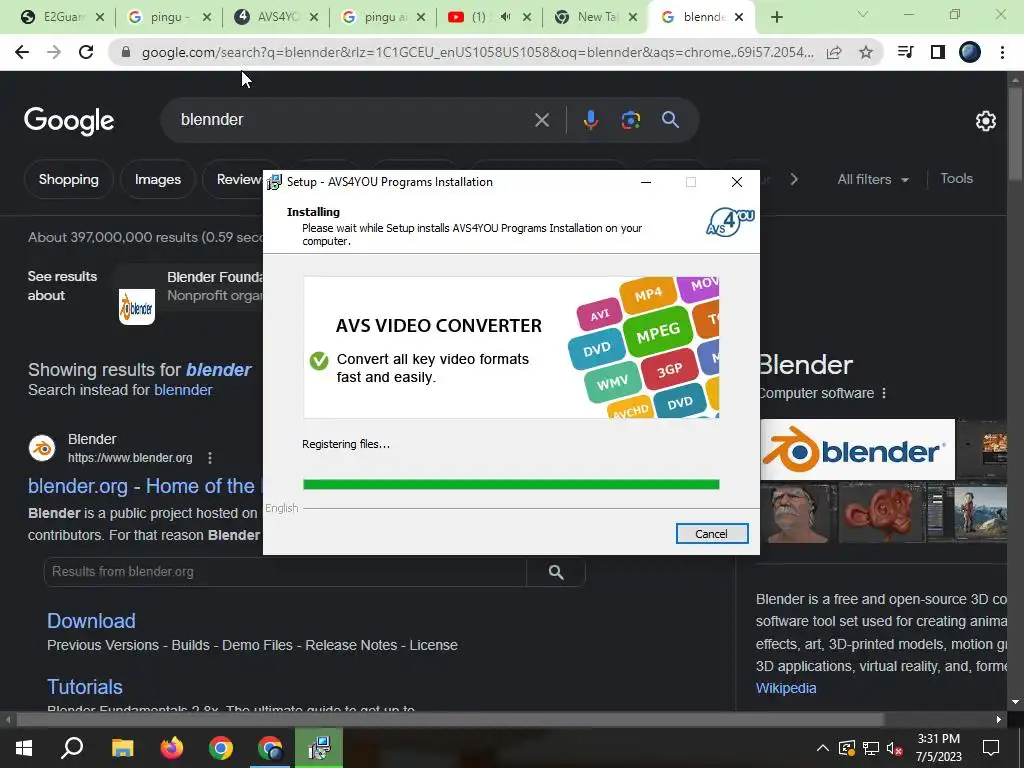Open Wikipedia link in knowledge panel

(x=786, y=688)
